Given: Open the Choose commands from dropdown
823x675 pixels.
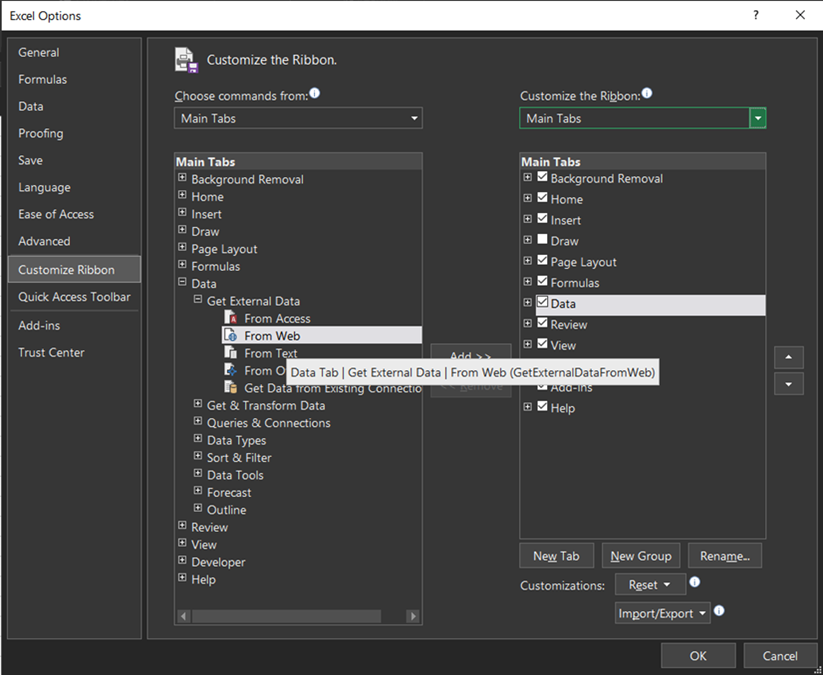Looking at the screenshot, I should coord(298,118).
